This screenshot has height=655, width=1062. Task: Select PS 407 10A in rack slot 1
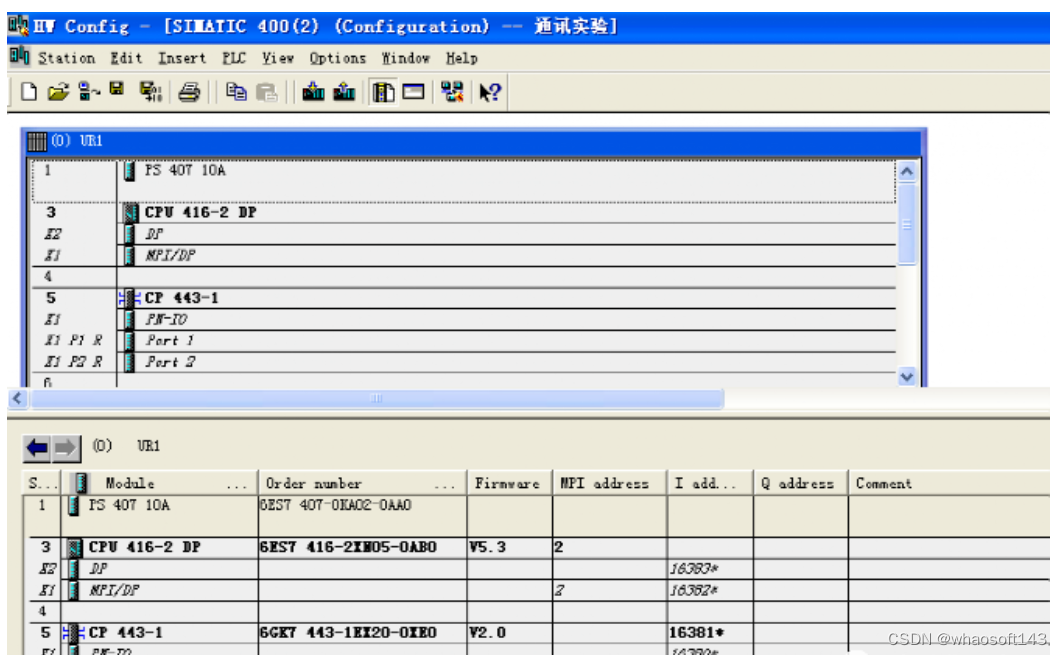465,181
